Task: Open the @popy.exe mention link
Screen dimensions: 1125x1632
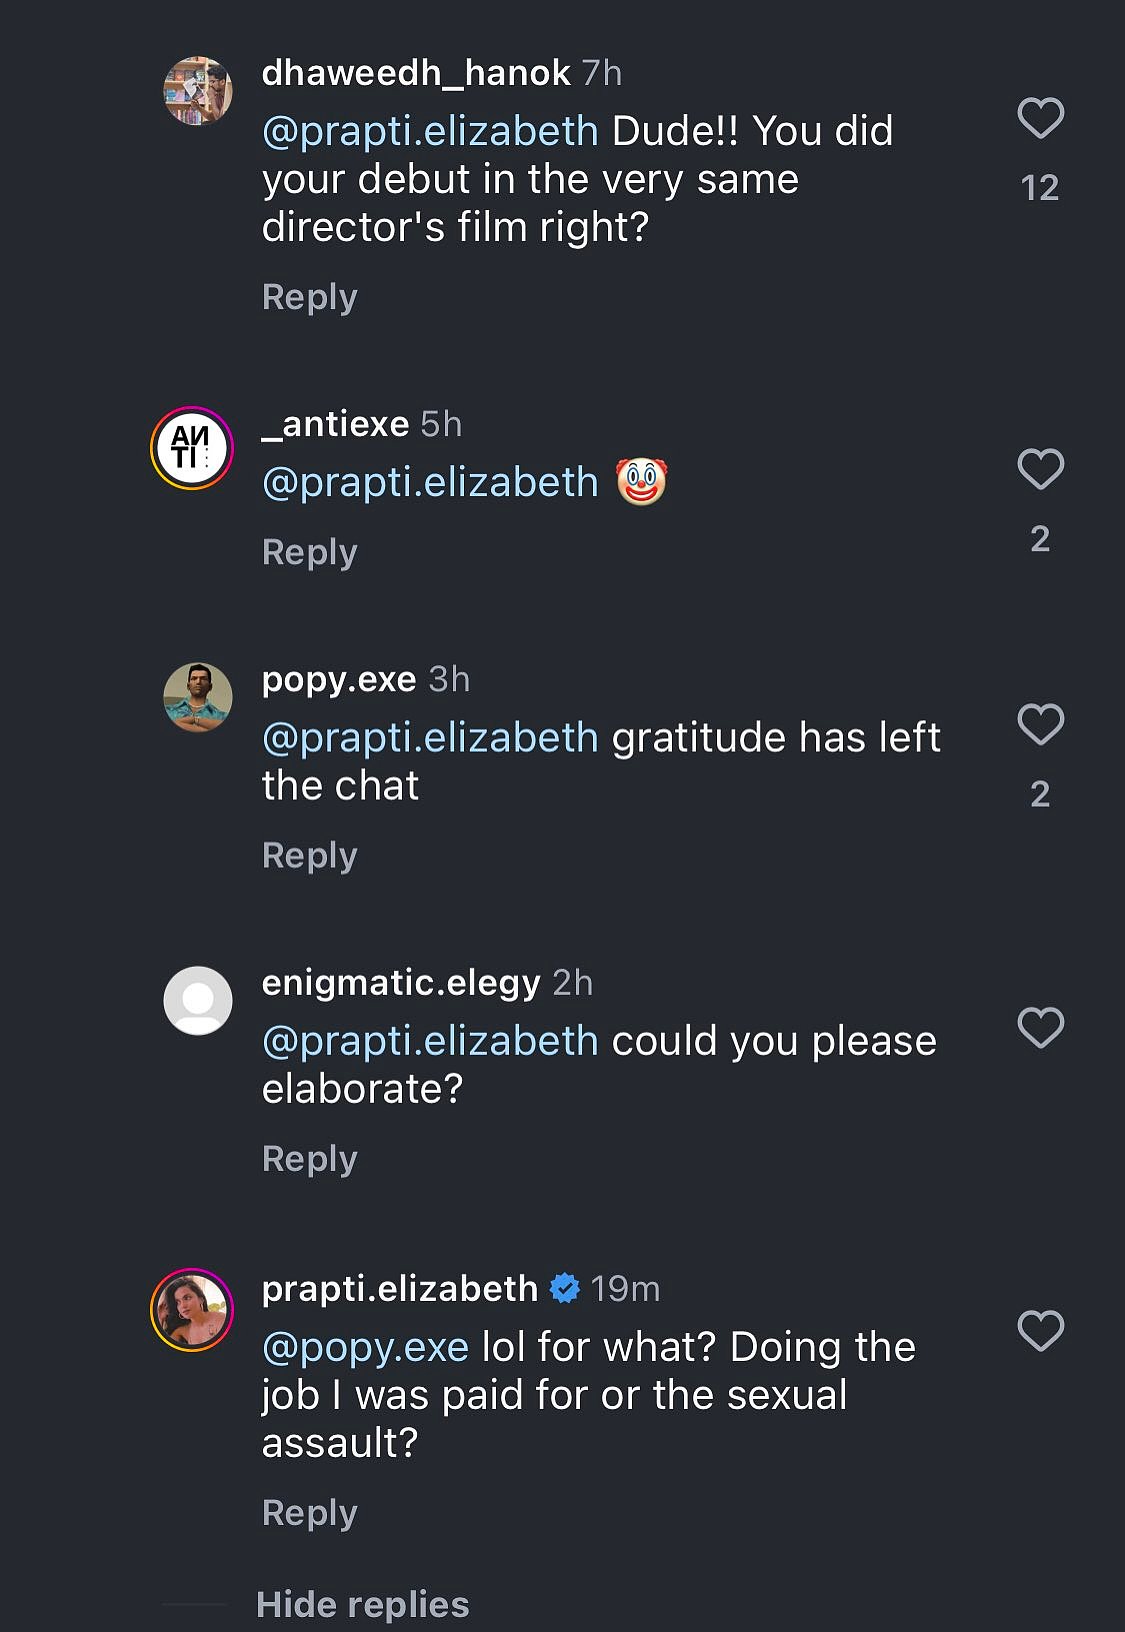Action: click(365, 1347)
